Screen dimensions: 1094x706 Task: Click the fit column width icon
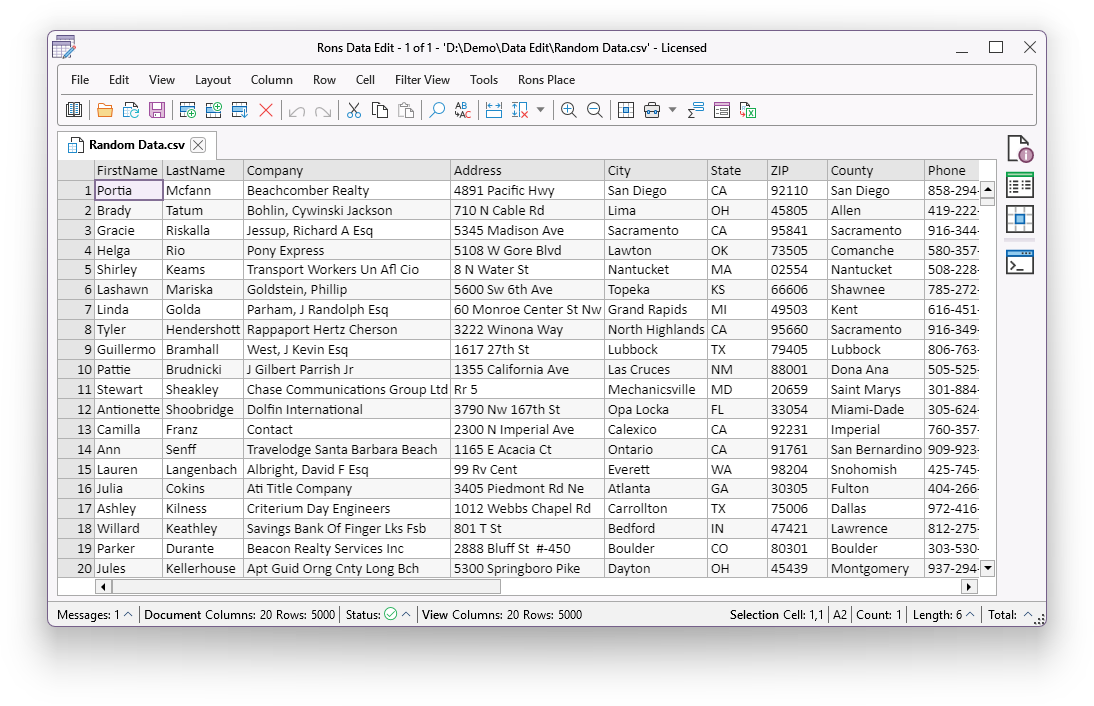(x=494, y=110)
